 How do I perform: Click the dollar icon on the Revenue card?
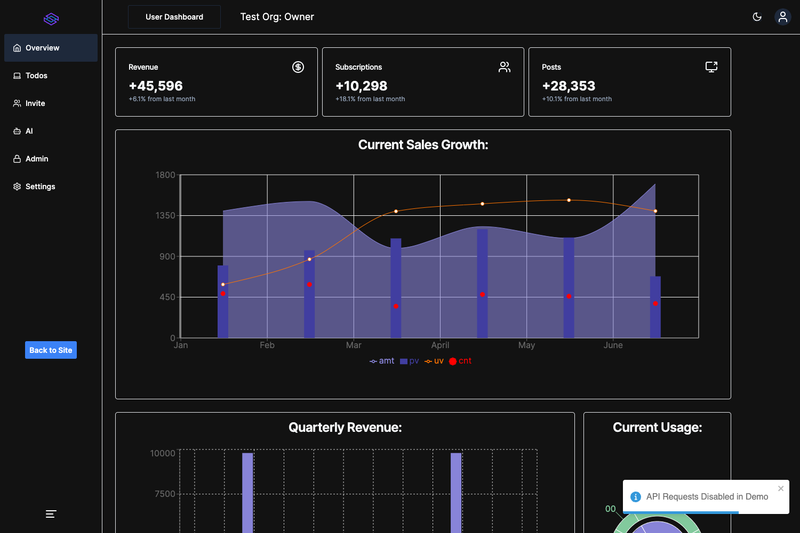coord(298,67)
